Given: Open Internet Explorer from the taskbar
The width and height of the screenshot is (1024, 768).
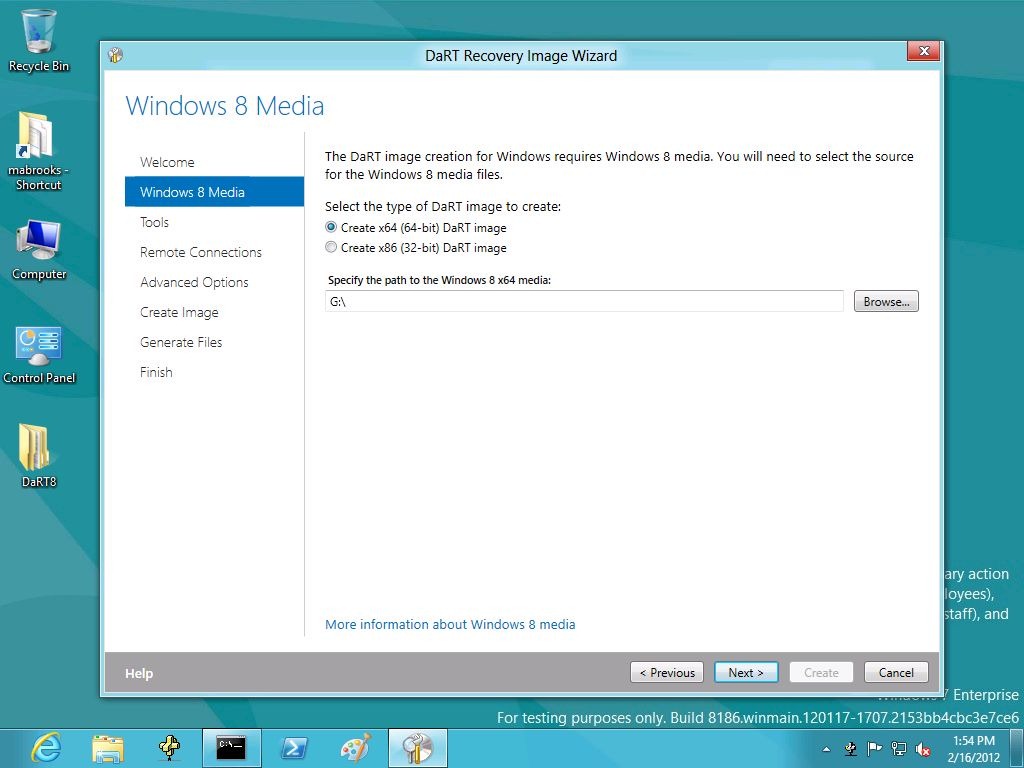Looking at the screenshot, I should [46, 748].
